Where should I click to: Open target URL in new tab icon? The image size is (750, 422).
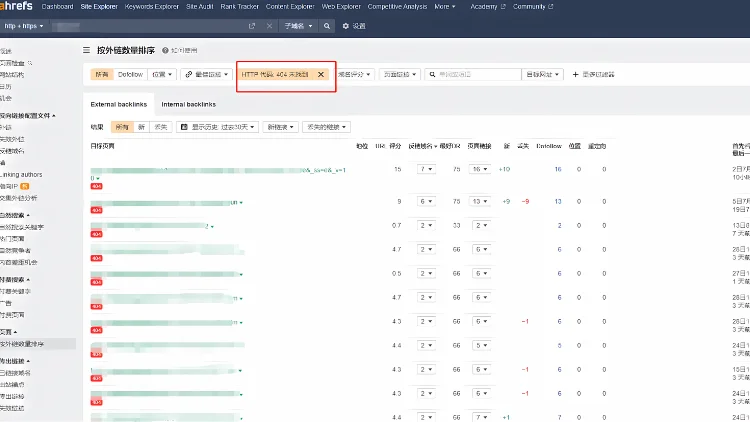click(252, 26)
